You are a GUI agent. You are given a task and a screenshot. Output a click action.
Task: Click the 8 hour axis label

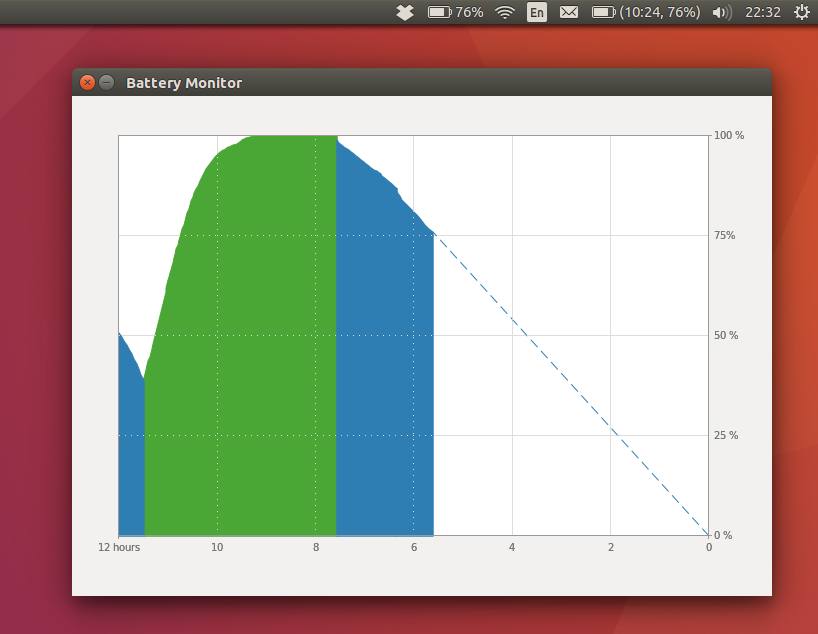(316, 547)
